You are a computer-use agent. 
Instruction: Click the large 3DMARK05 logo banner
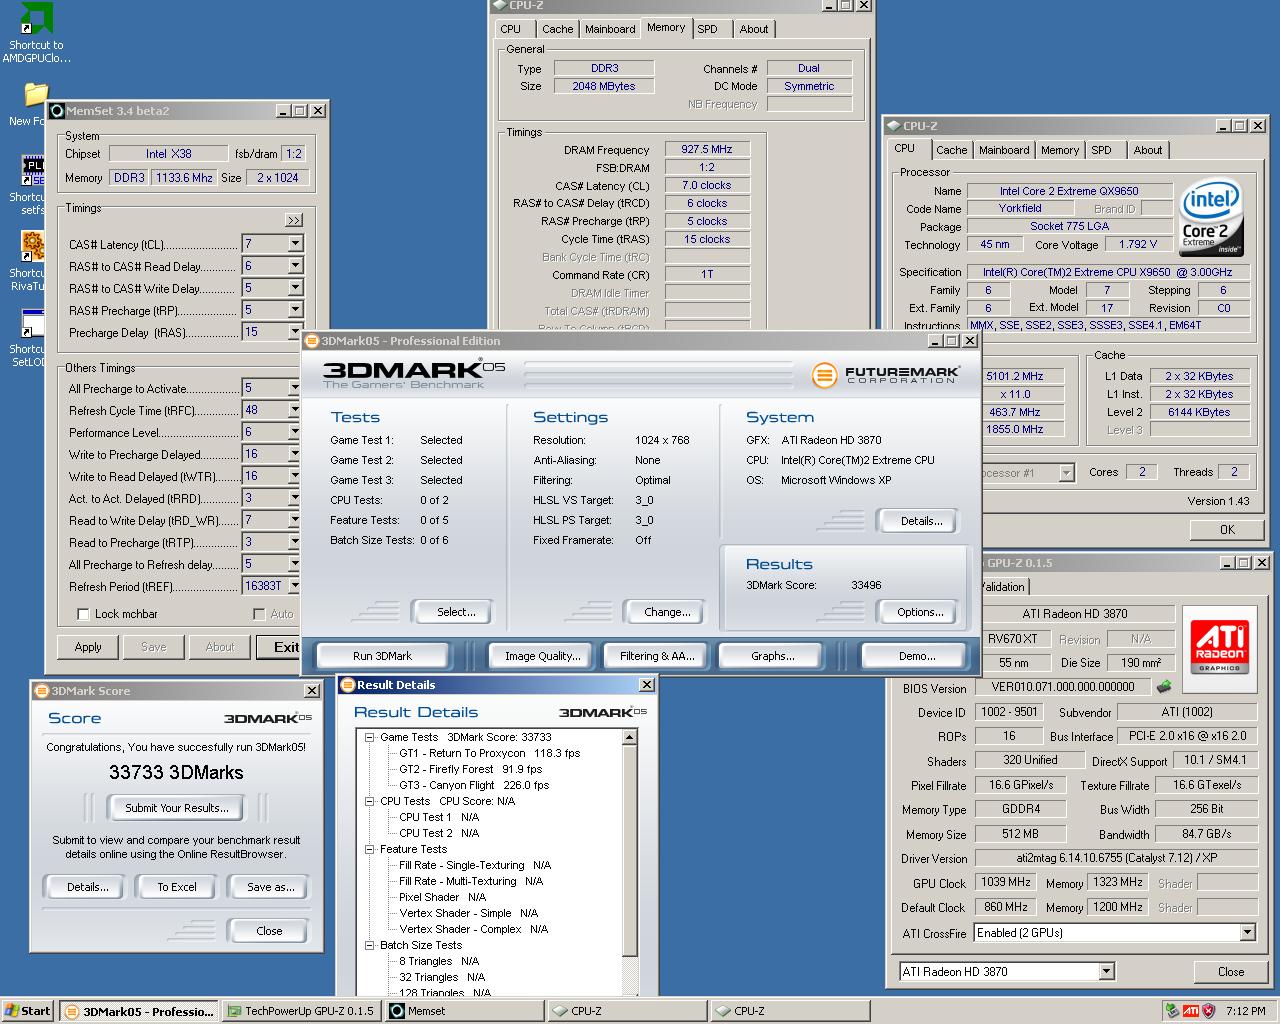click(414, 373)
